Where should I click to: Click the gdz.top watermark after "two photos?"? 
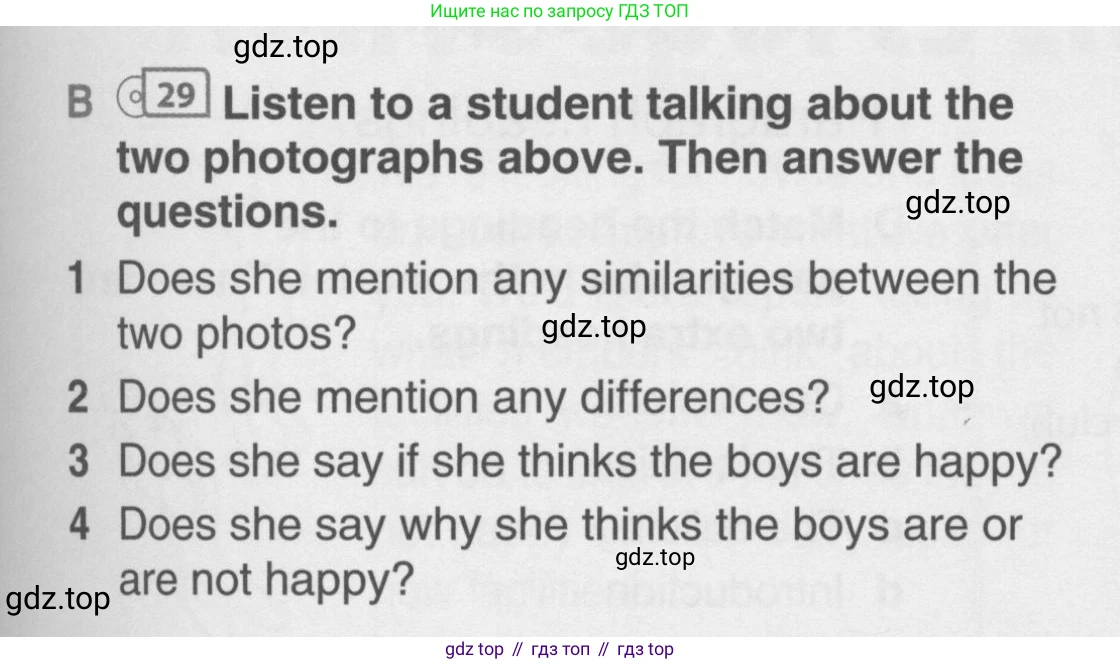pos(593,327)
